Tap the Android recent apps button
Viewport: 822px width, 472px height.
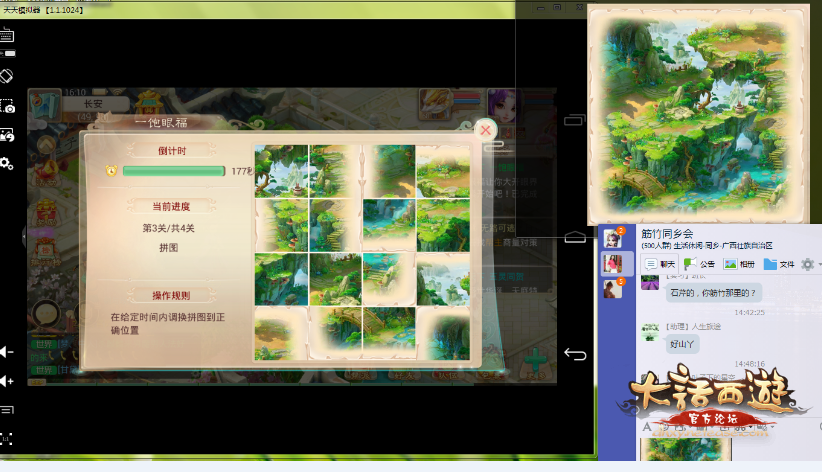tap(575, 120)
